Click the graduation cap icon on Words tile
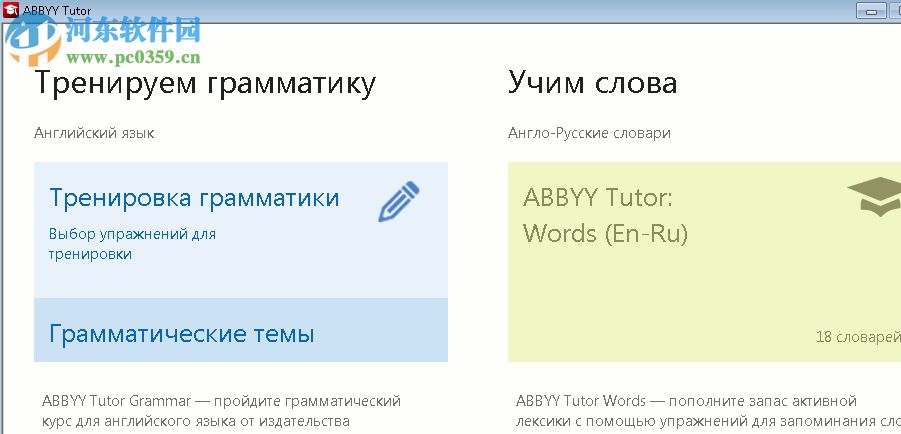This screenshot has height=434, width=901. coord(874,197)
